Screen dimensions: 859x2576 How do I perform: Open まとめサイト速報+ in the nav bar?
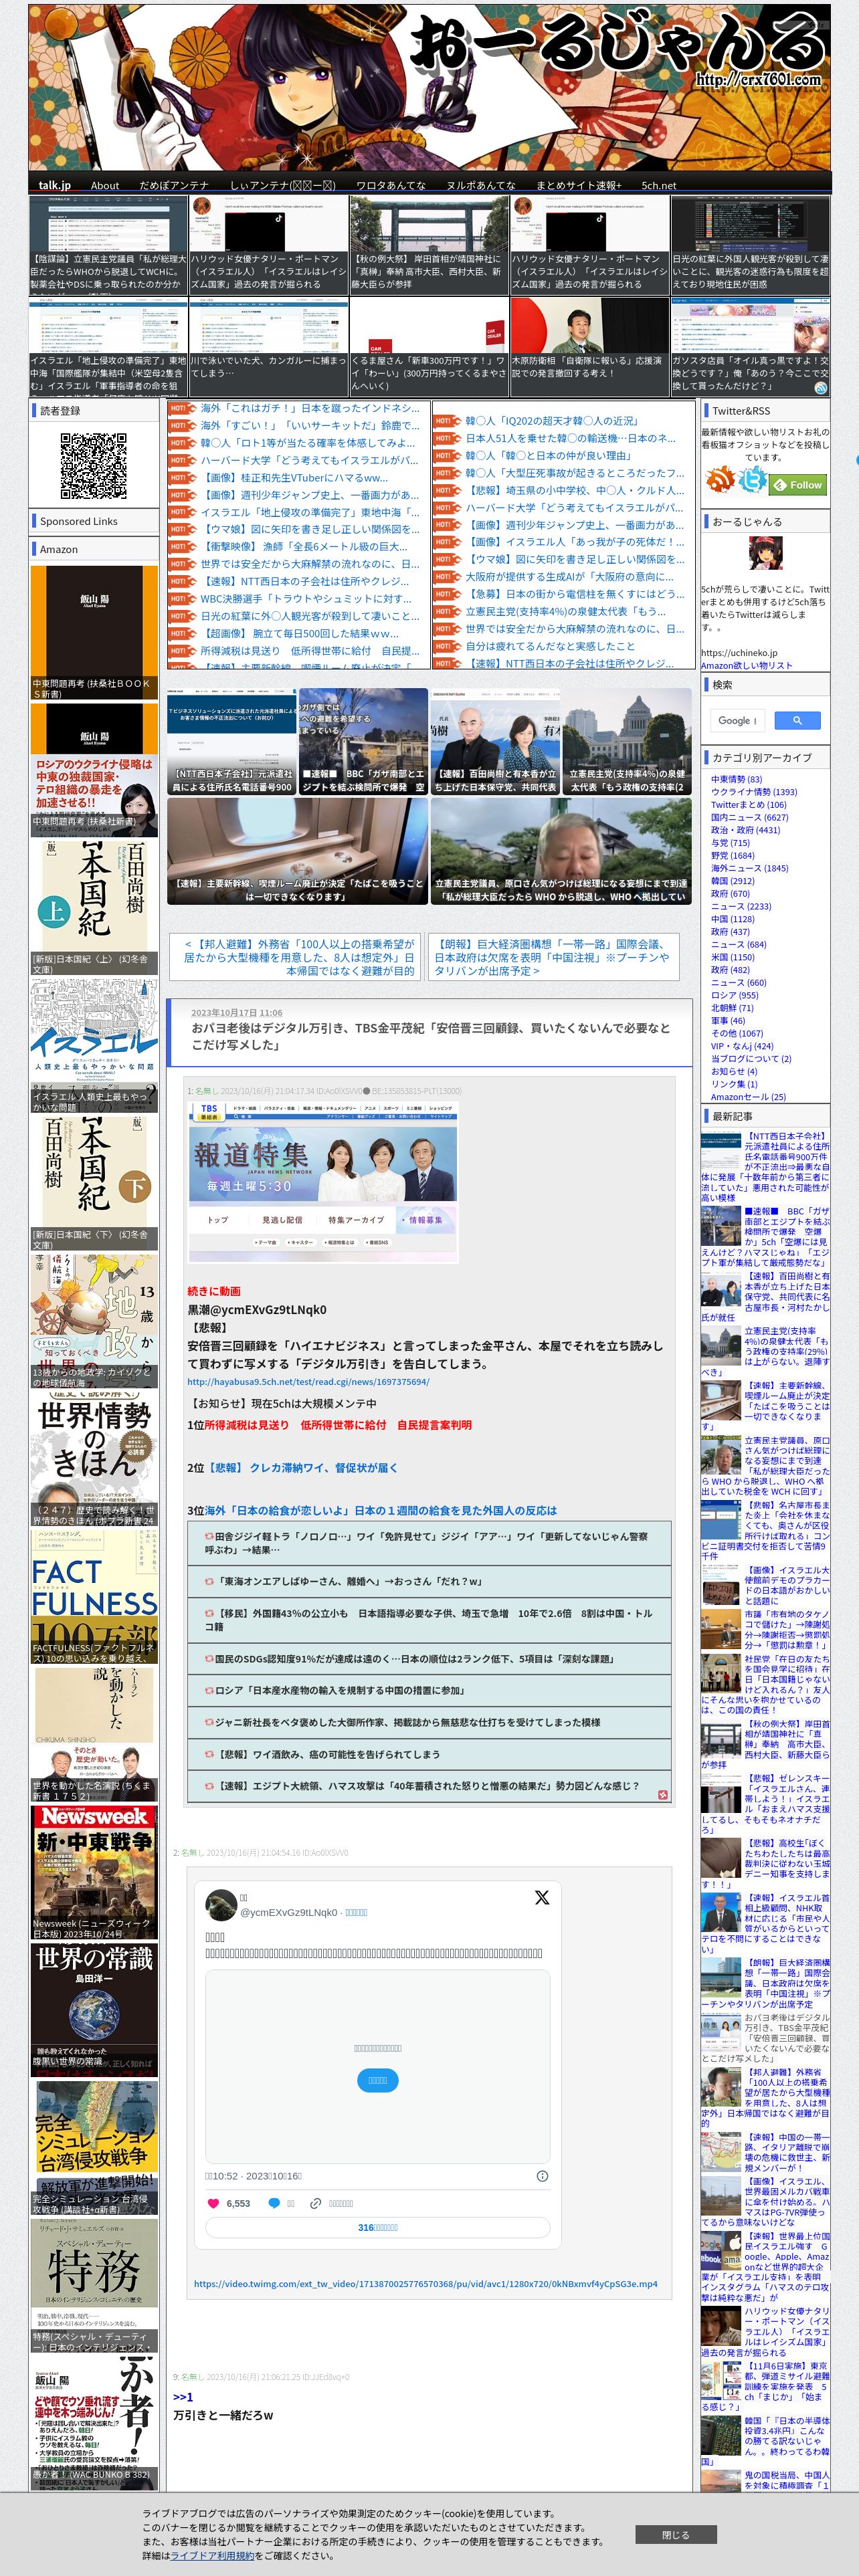pyautogui.click(x=579, y=185)
